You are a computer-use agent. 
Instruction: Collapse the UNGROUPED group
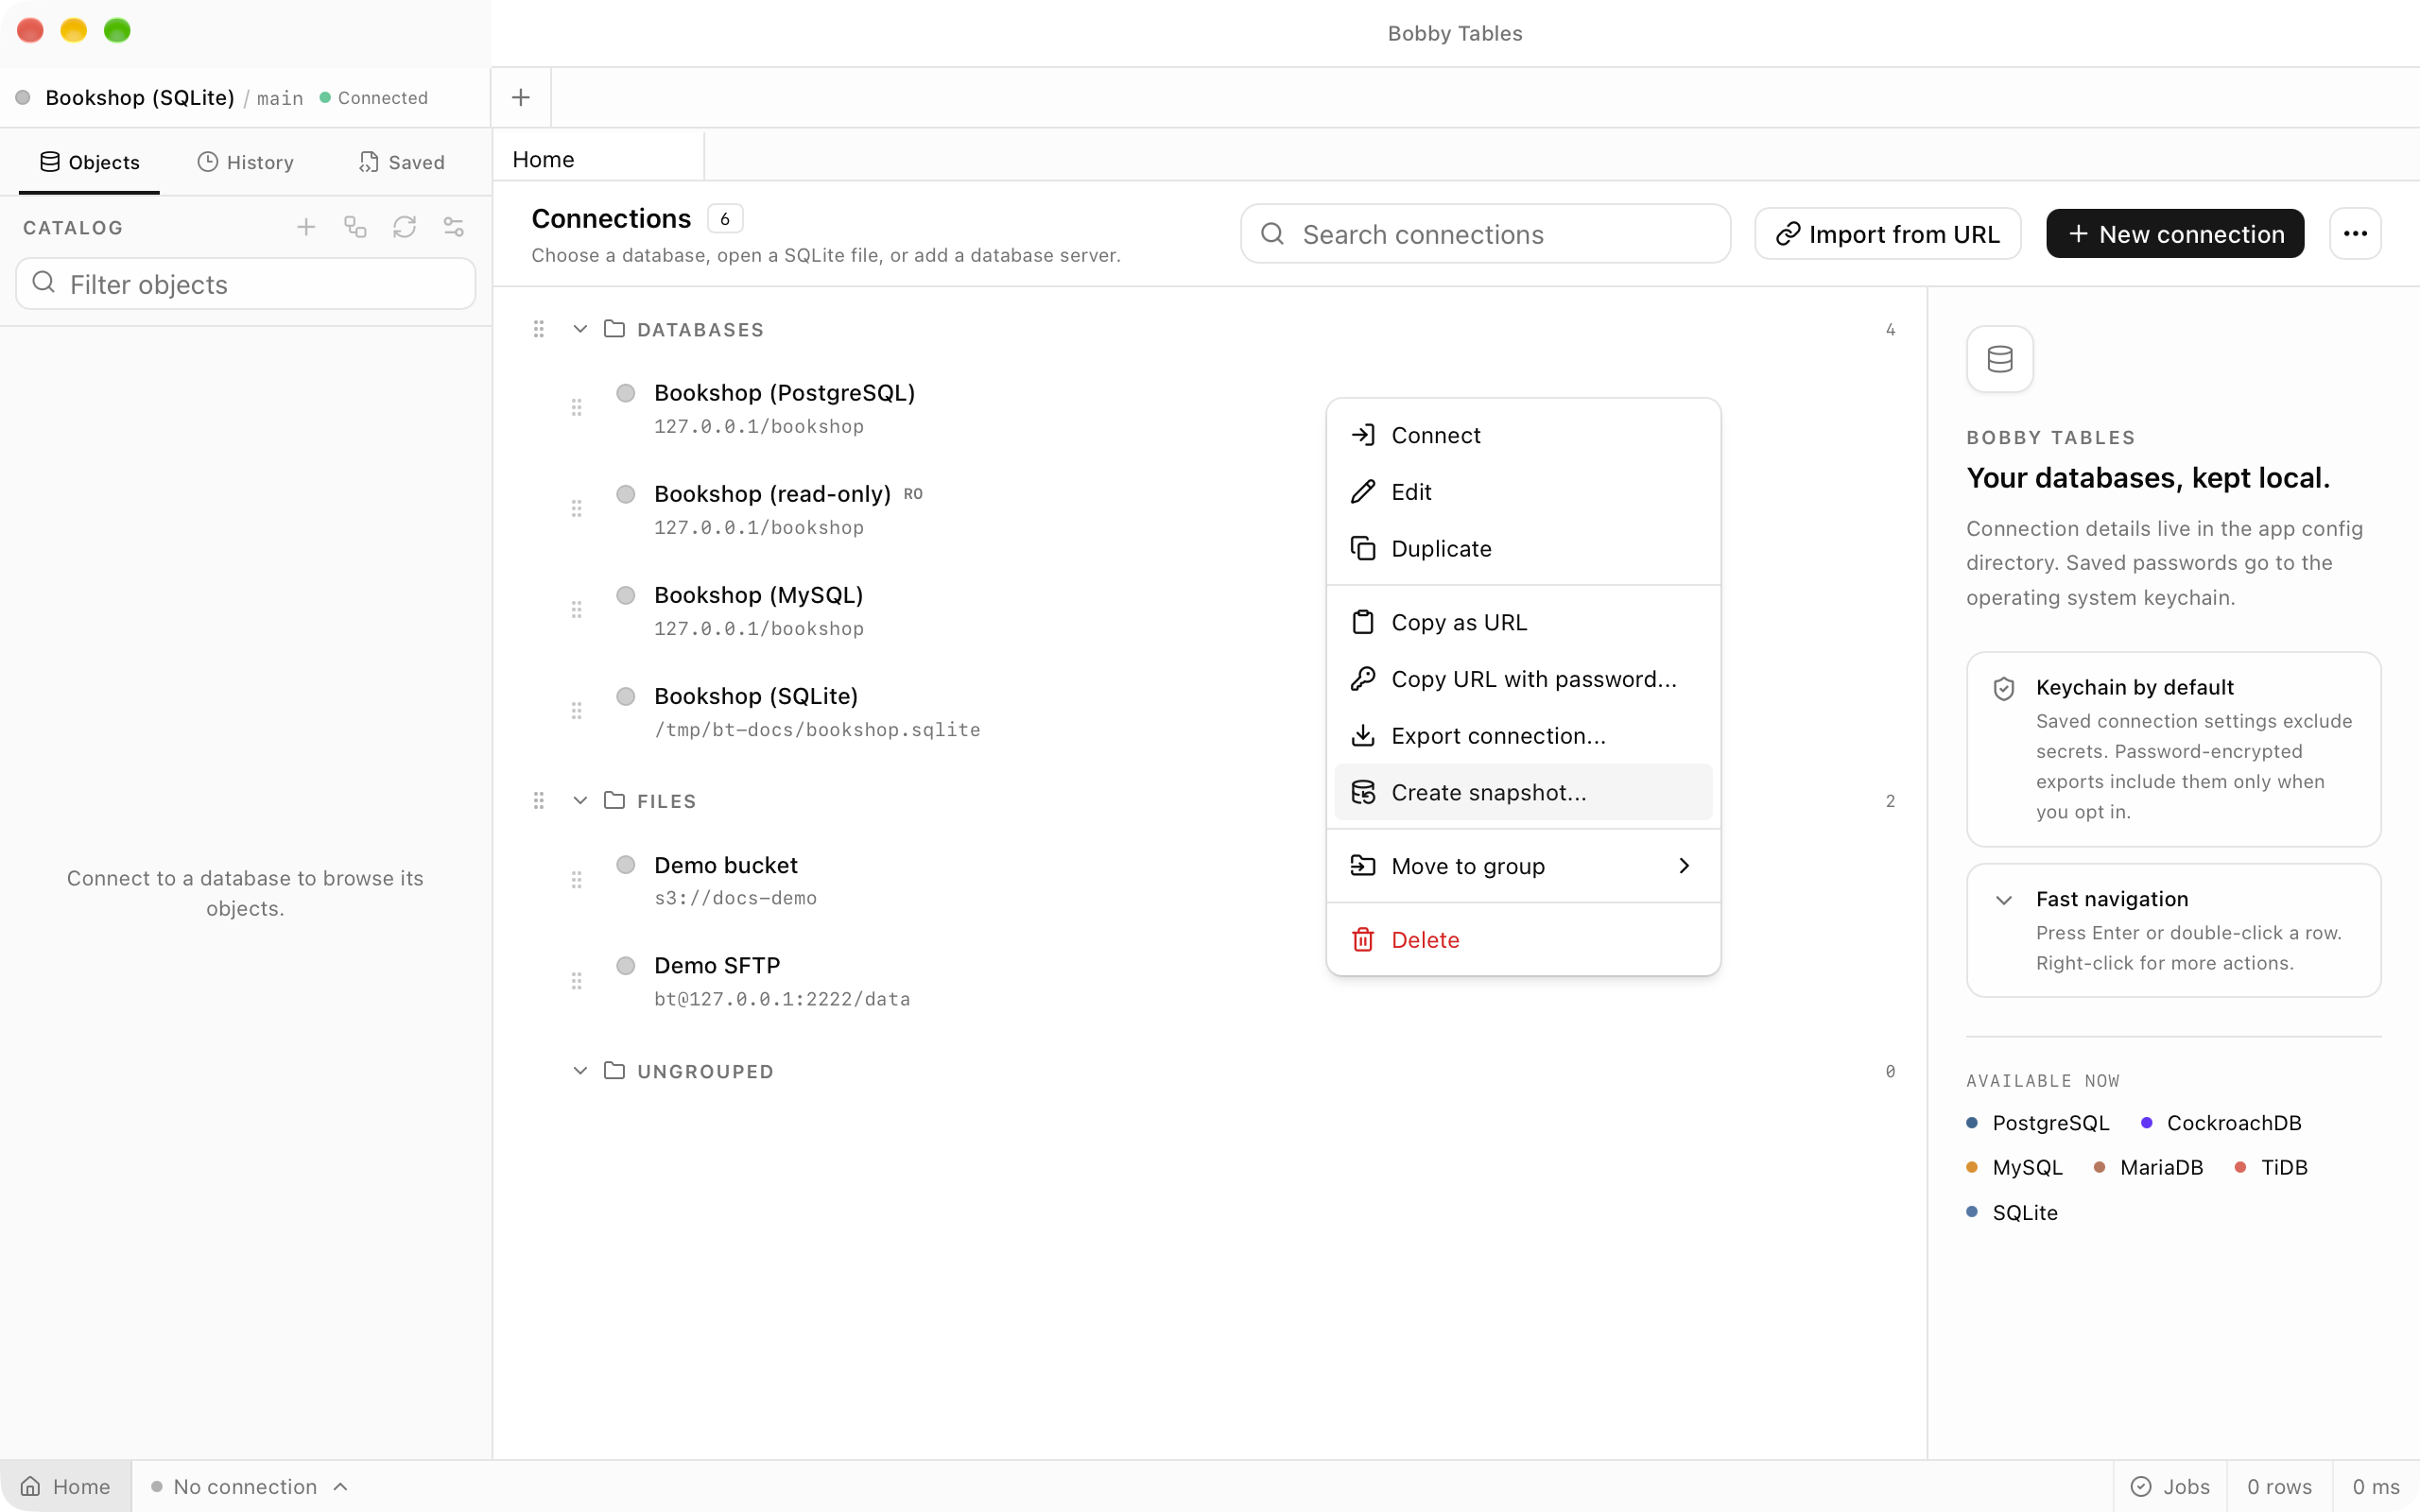580,1071
